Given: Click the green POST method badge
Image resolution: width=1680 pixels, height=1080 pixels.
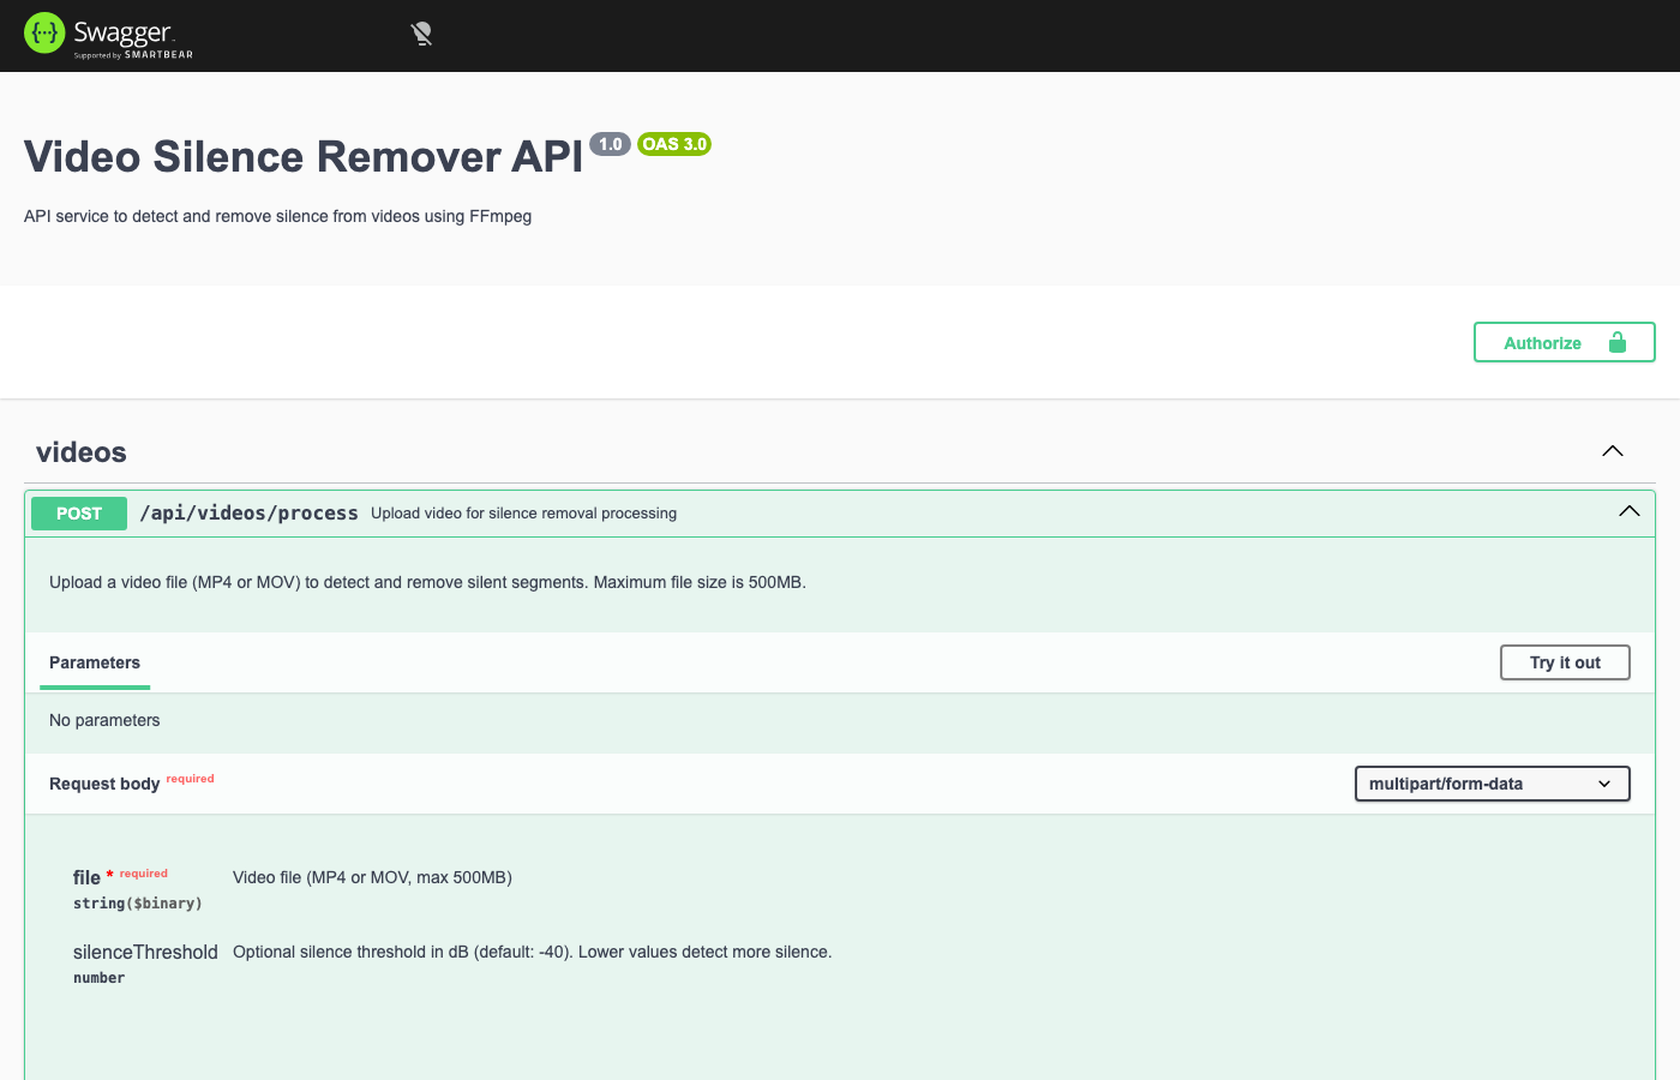Looking at the screenshot, I should tap(78, 513).
